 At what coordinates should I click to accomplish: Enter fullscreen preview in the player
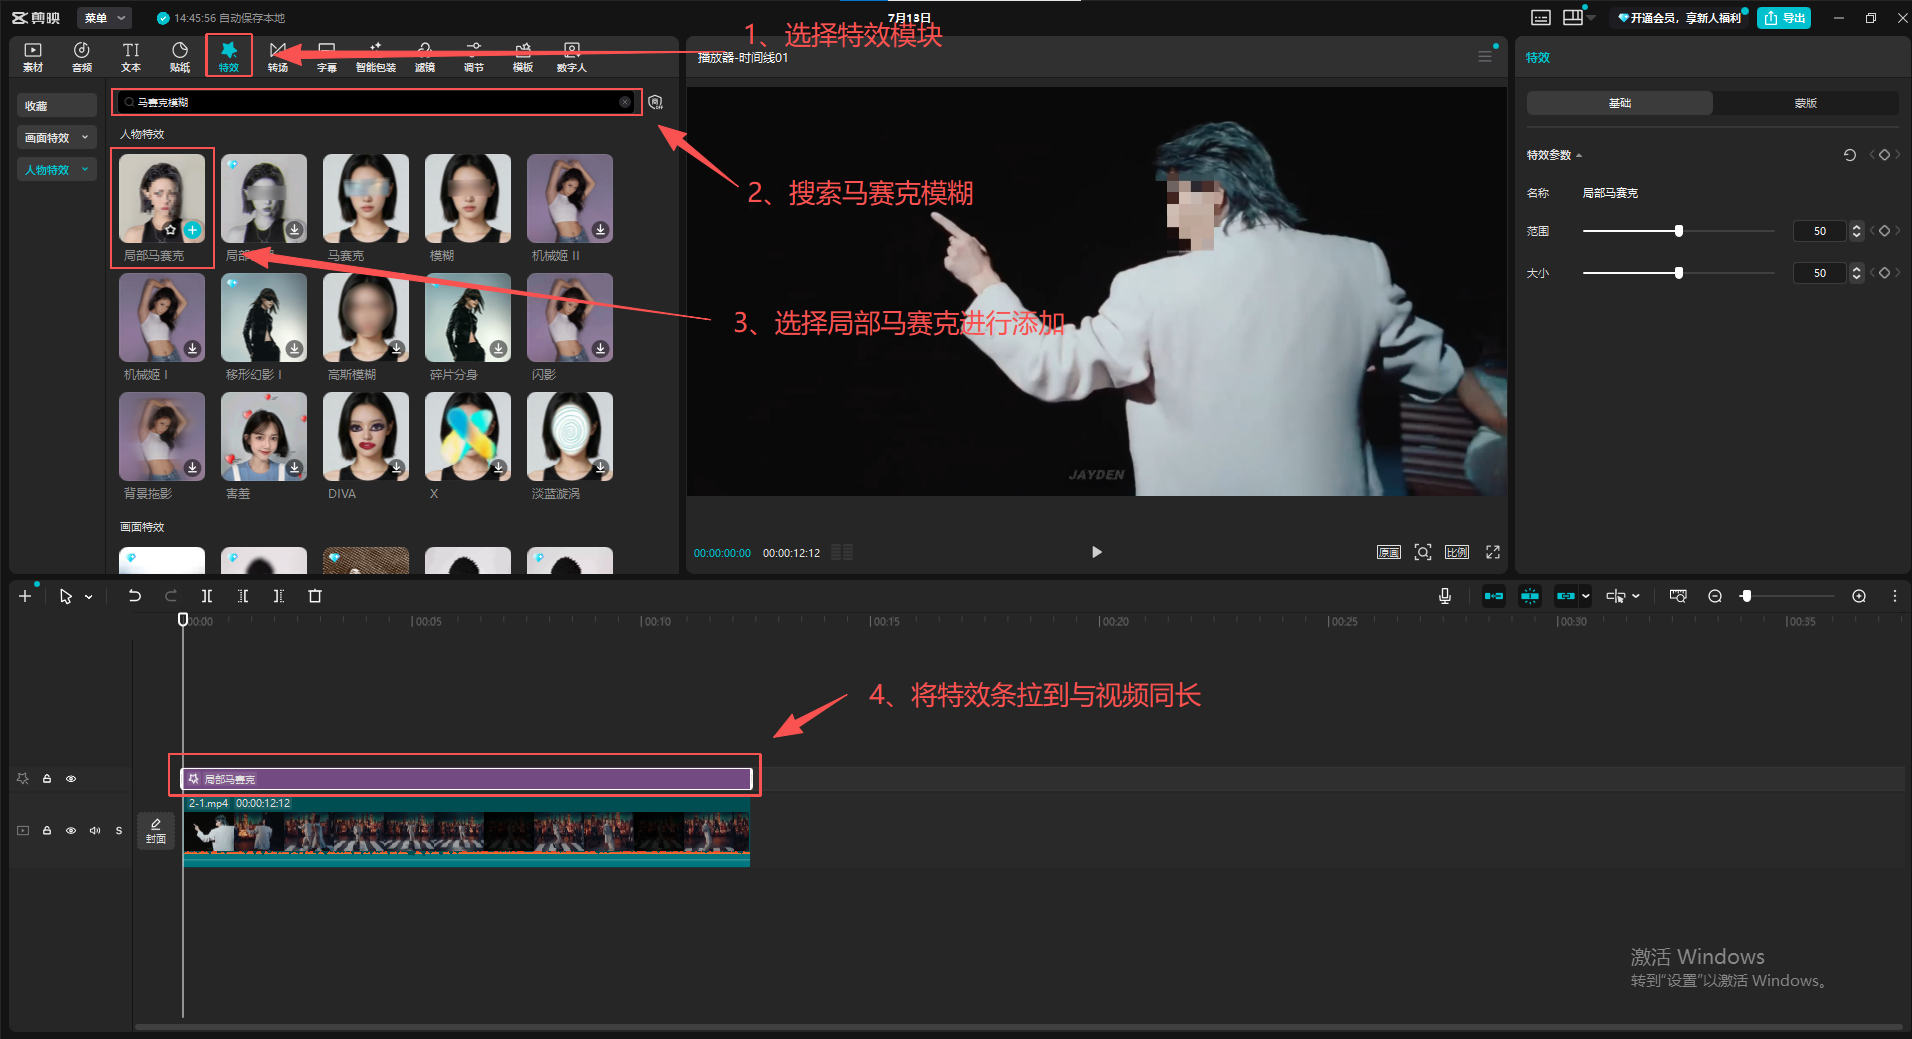[1493, 552]
